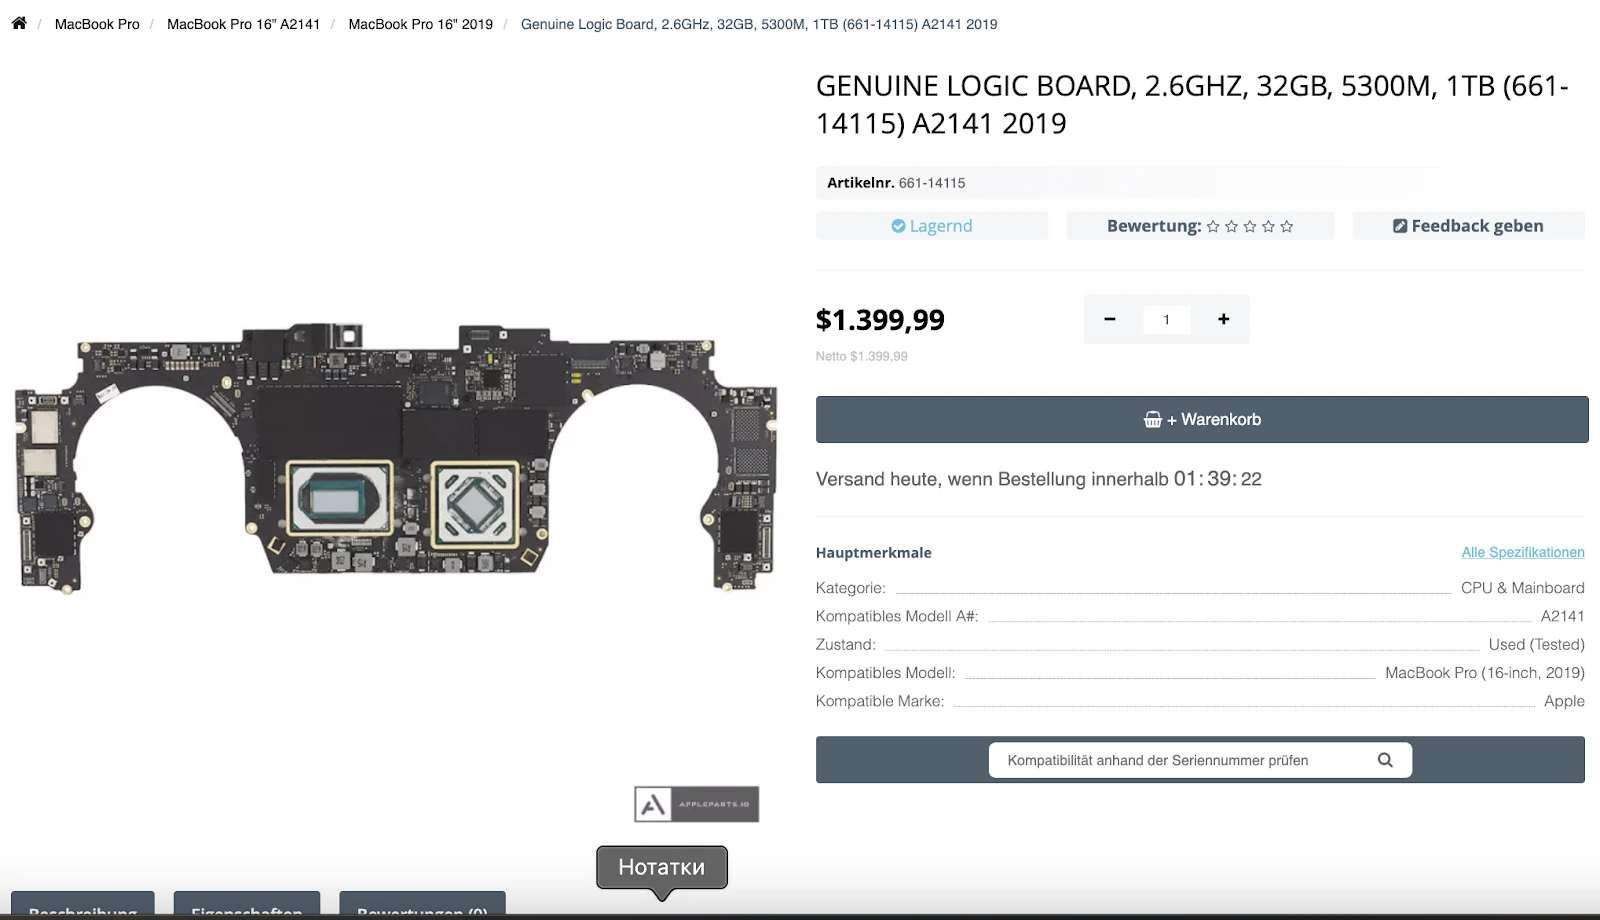Click the Hauptmerkmale heading
1600x920 pixels.
pyautogui.click(x=874, y=552)
